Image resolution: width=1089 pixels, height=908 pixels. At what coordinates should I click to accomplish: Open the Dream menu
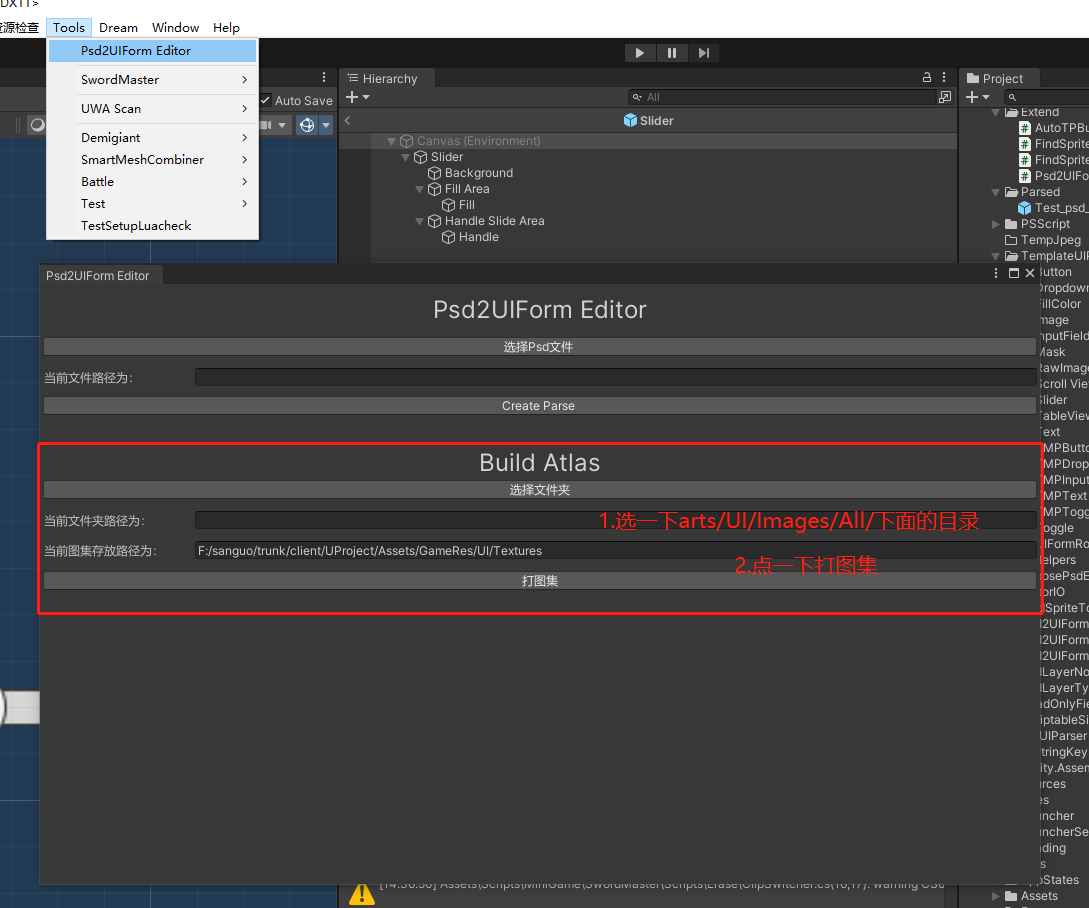(x=118, y=28)
